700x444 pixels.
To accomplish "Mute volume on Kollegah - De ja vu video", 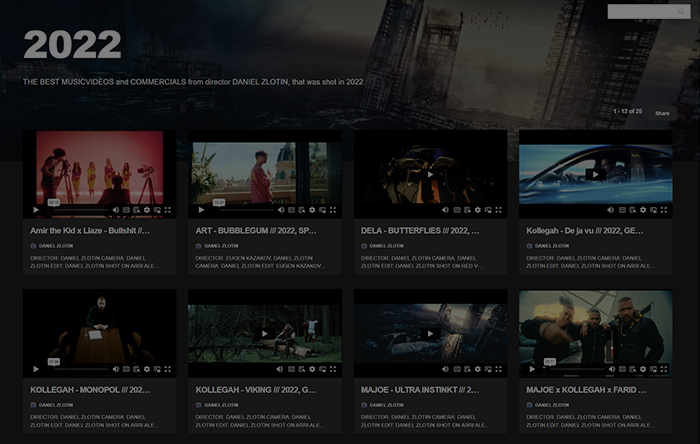I will 611,210.
